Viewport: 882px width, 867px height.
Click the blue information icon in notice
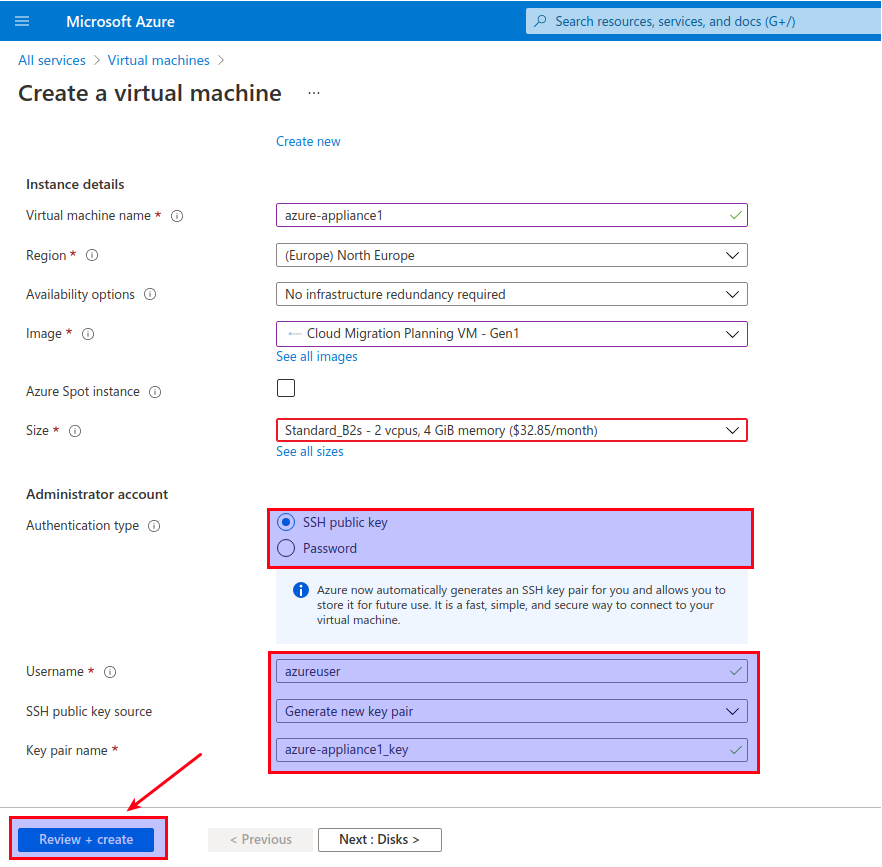coord(301,590)
